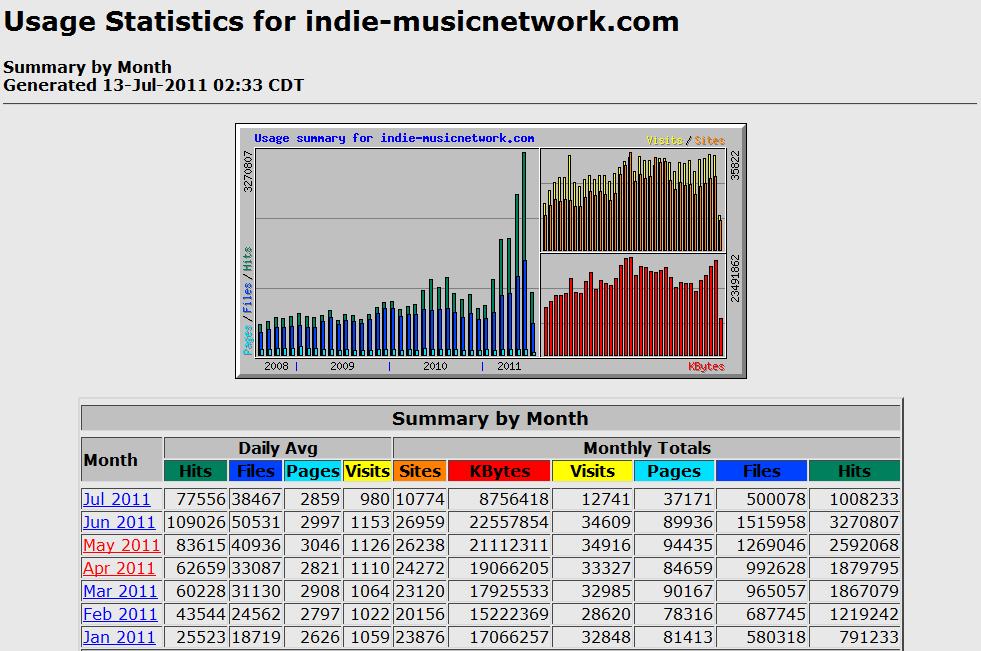Image resolution: width=981 pixels, height=651 pixels.
Task: Click total hits value 3270807
Action: [864, 522]
